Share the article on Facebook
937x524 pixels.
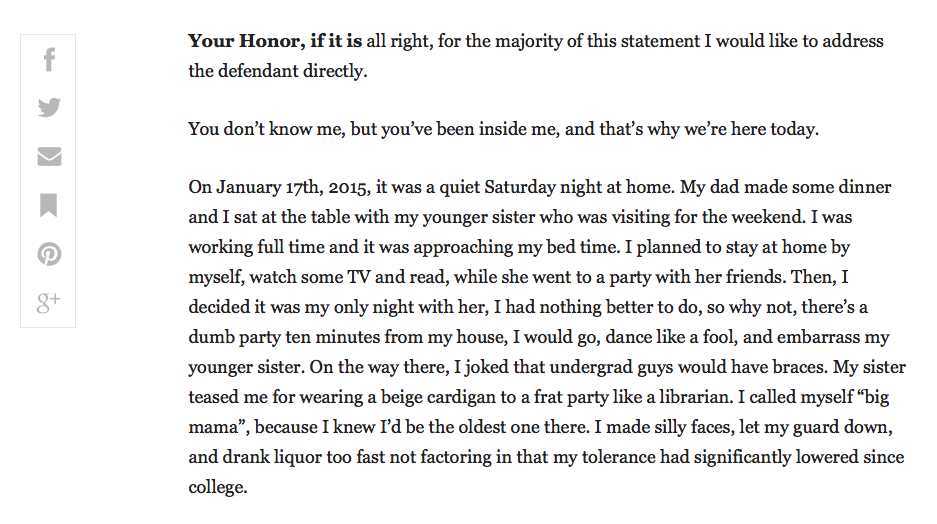[x=49, y=60]
